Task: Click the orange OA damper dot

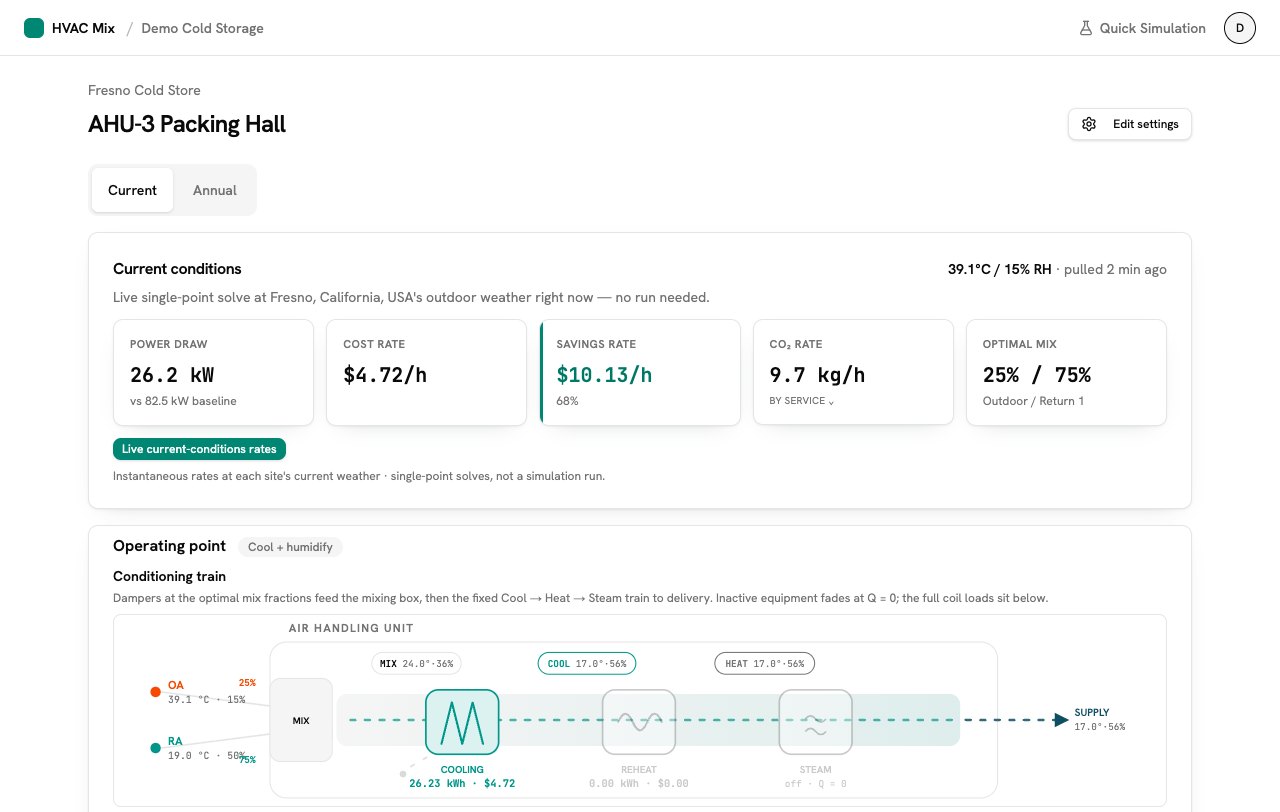Action: tap(155, 692)
